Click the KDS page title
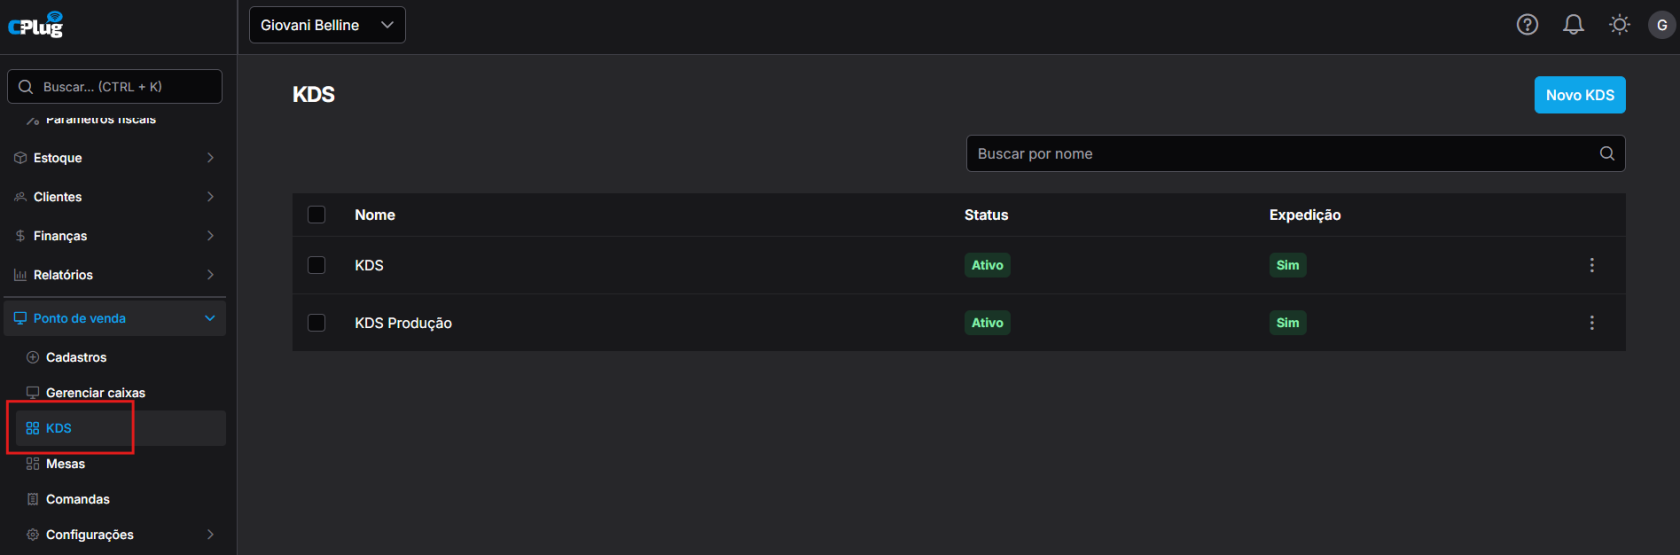 (x=313, y=95)
